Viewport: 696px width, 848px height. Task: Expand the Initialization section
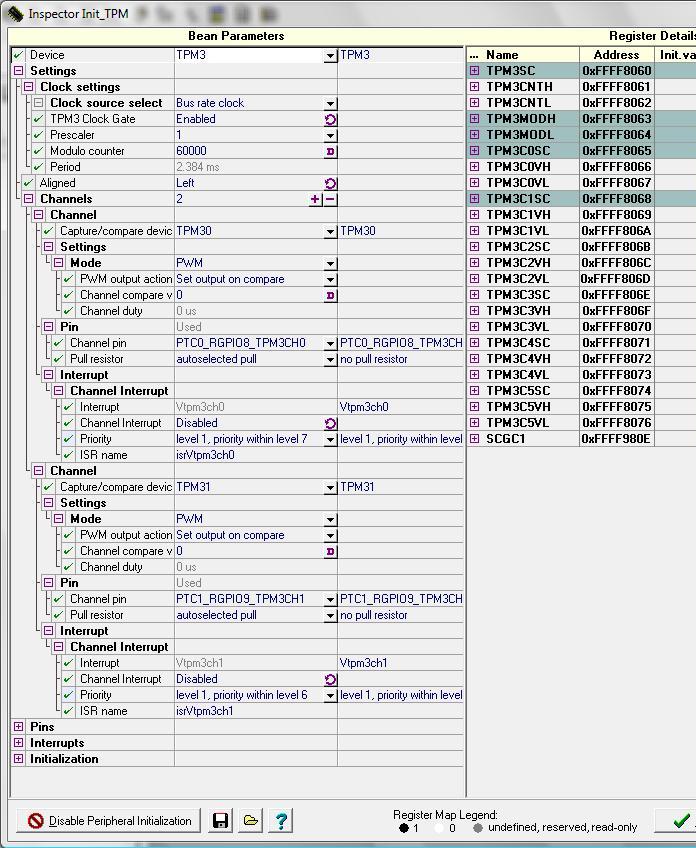pos(18,758)
